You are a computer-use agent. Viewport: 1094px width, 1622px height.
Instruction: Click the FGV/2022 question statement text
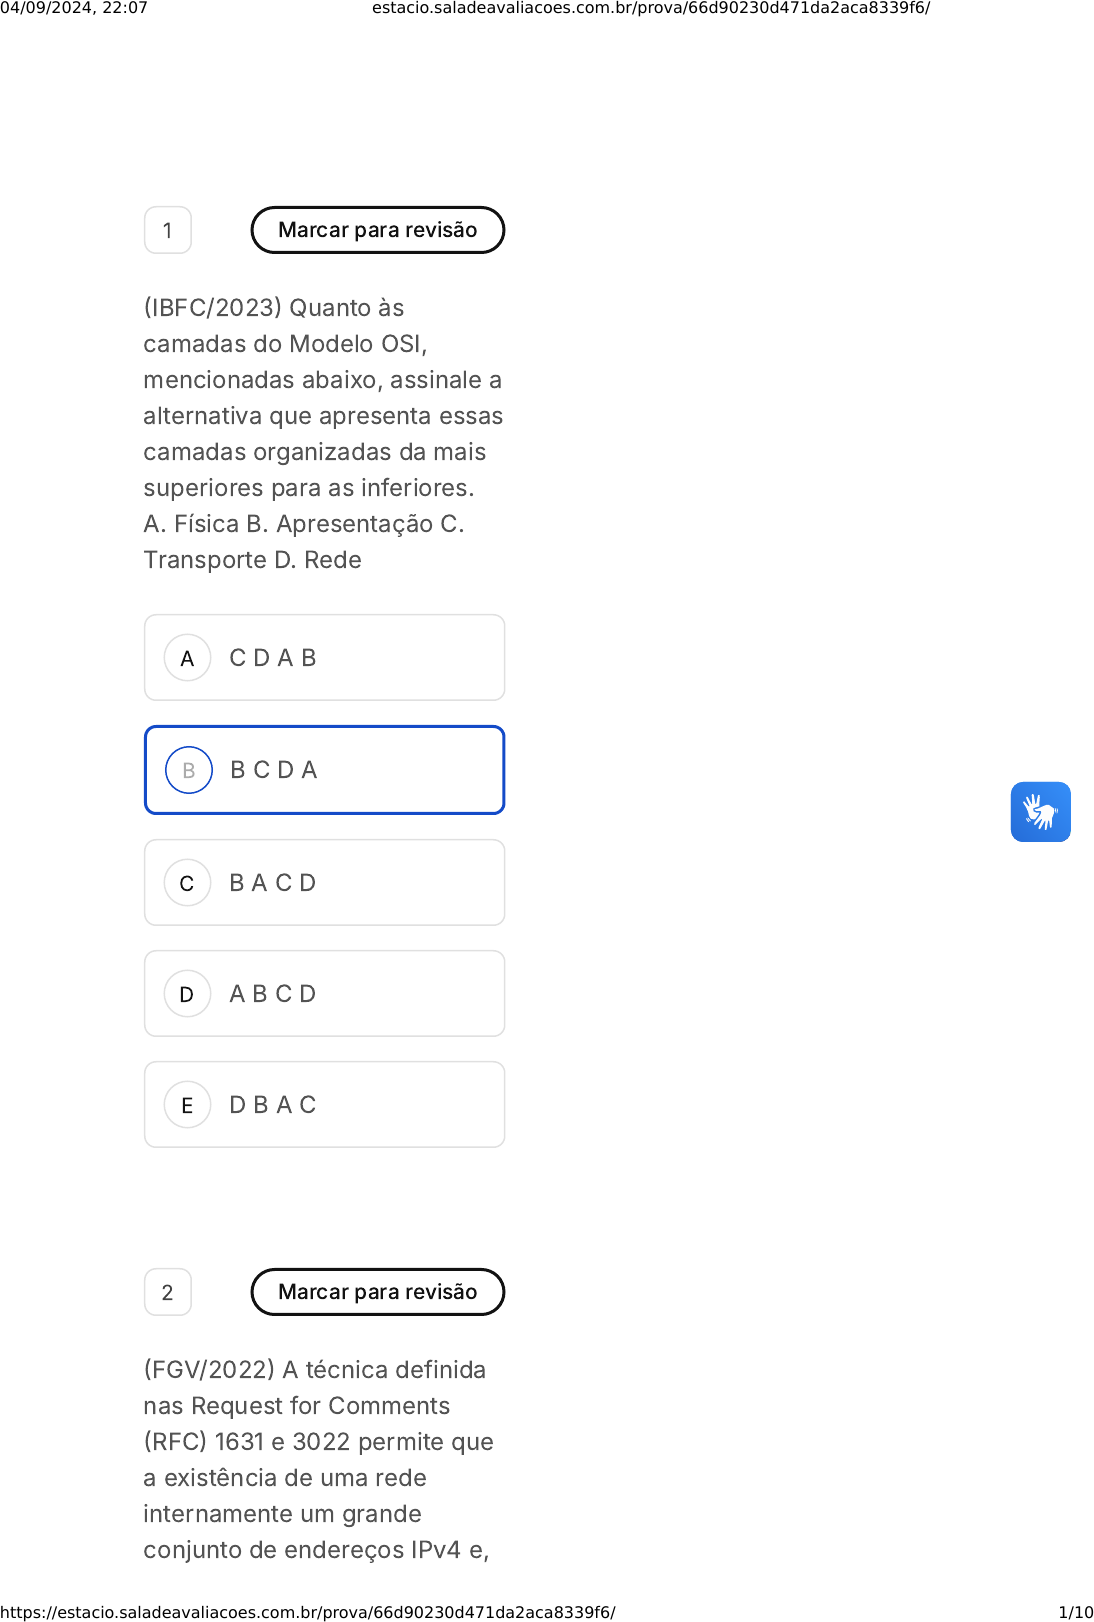pyautogui.click(x=318, y=1459)
